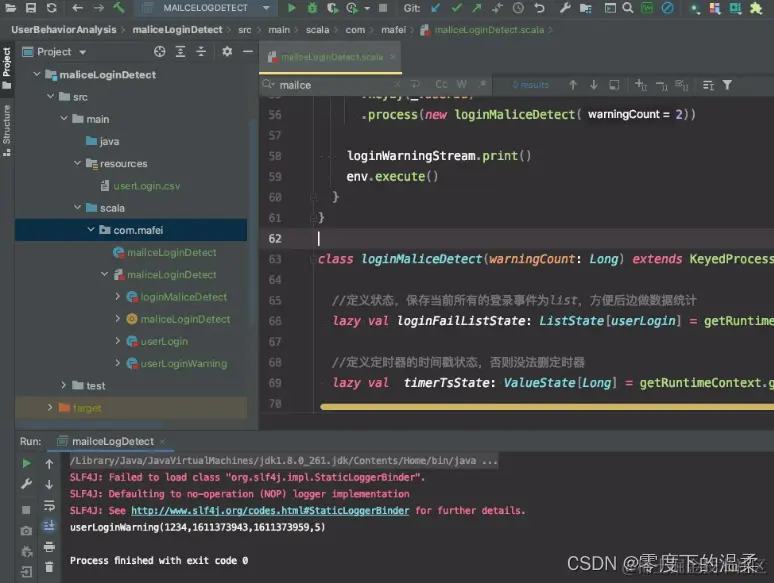Close the maliceLoginDetect.scala editor tab

click(392, 57)
